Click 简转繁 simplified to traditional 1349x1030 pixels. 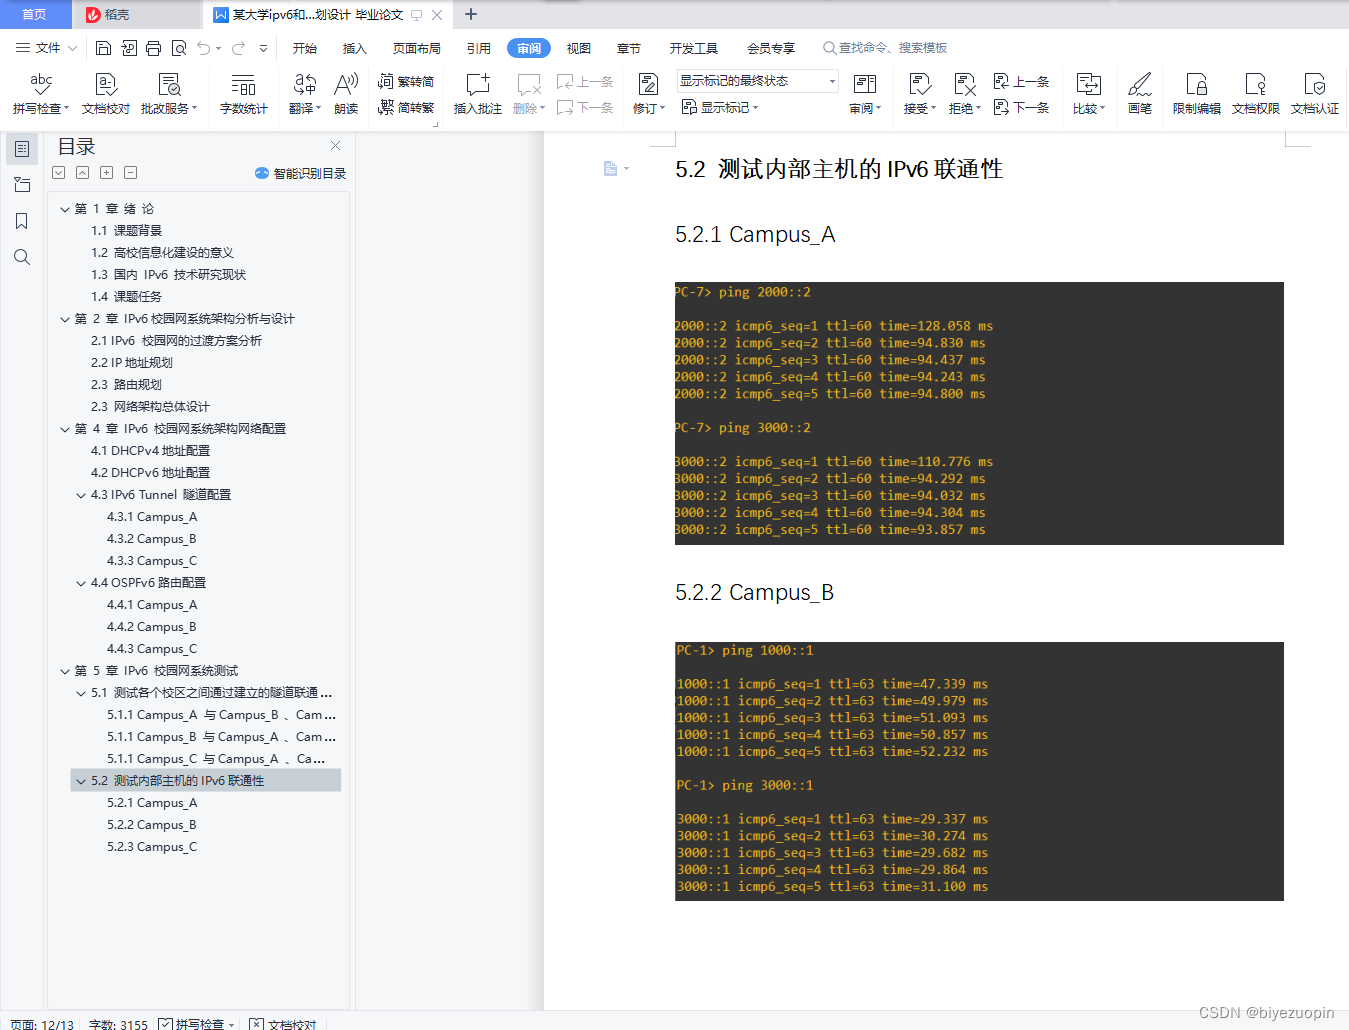pos(406,107)
